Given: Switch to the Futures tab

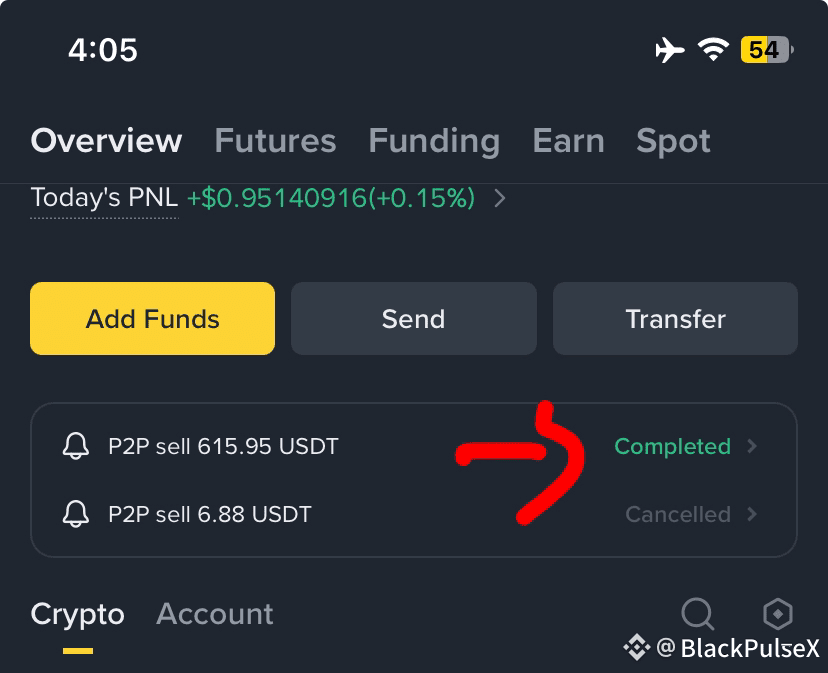Looking at the screenshot, I should pyautogui.click(x=275, y=141).
